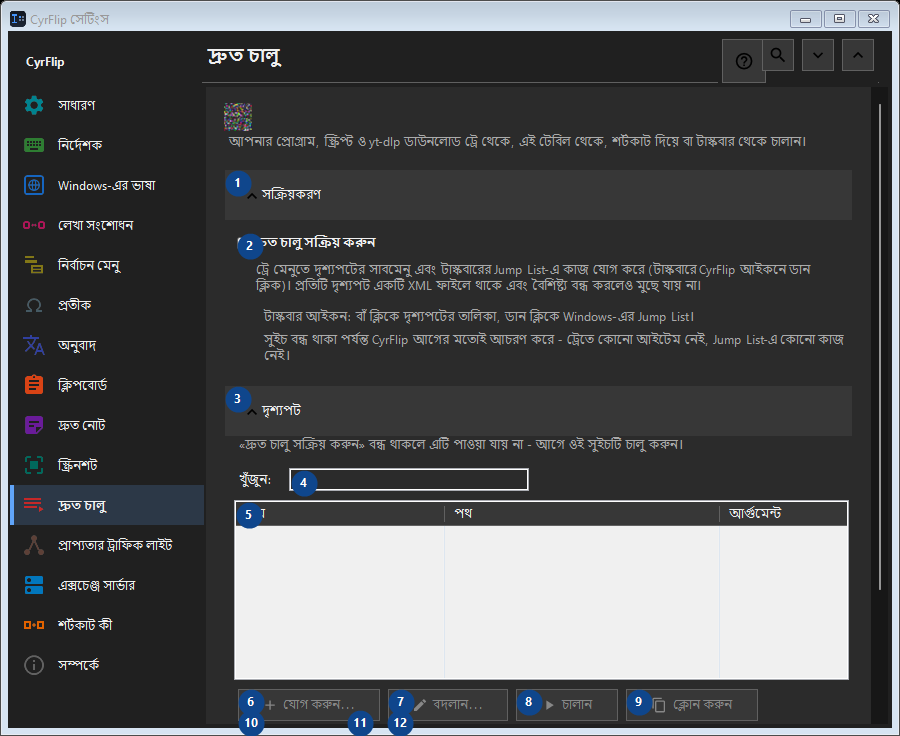Focus the খুঁজুন search field

[x=409, y=479]
